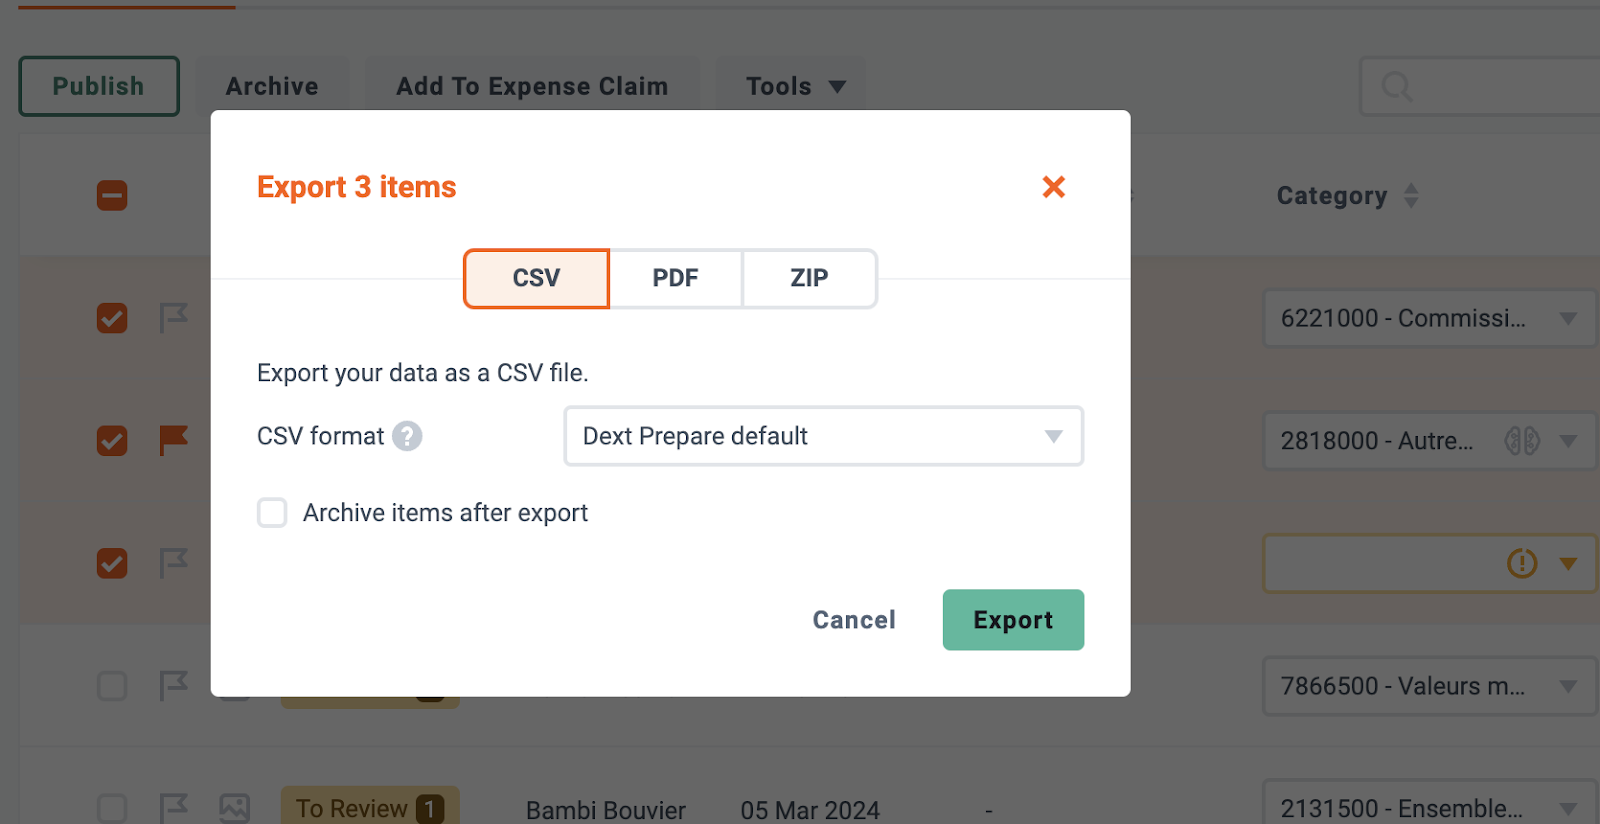The width and height of the screenshot is (1600, 824).
Task: Click the image icon beside To Review row
Action: click(x=235, y=808)
